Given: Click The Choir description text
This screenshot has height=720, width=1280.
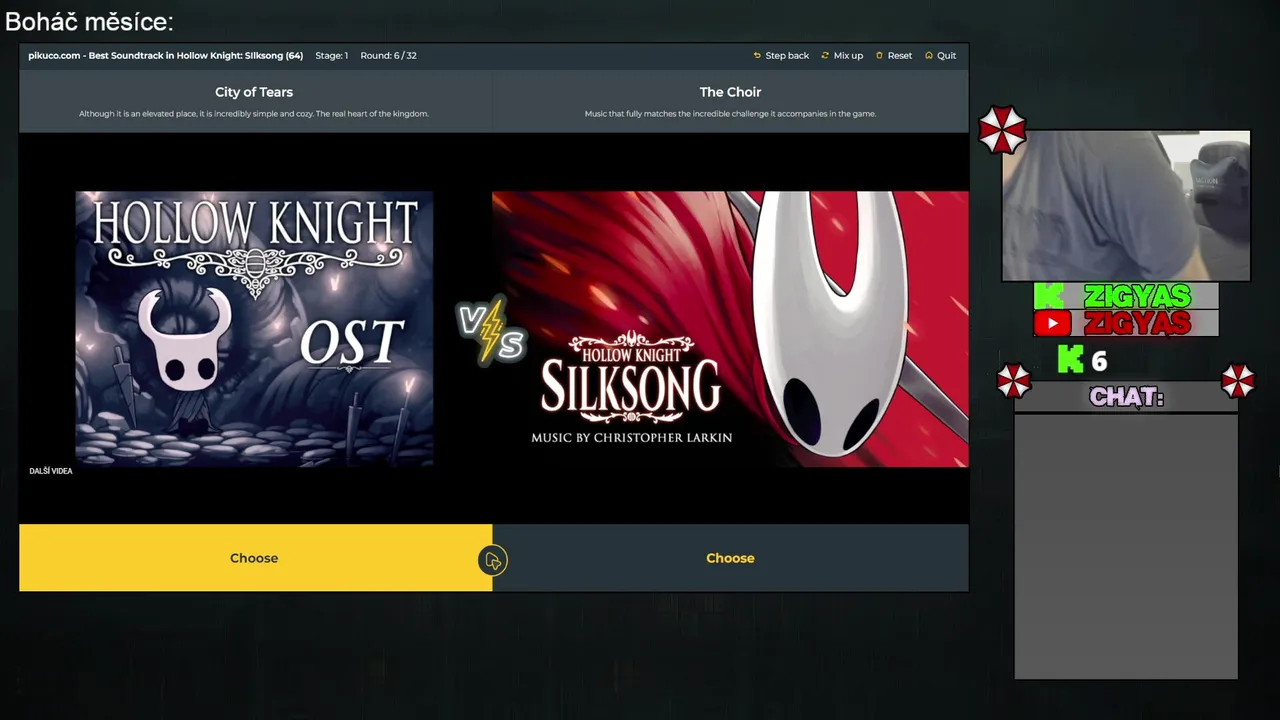Looking at the screenshot, I should tap(730, 114).
